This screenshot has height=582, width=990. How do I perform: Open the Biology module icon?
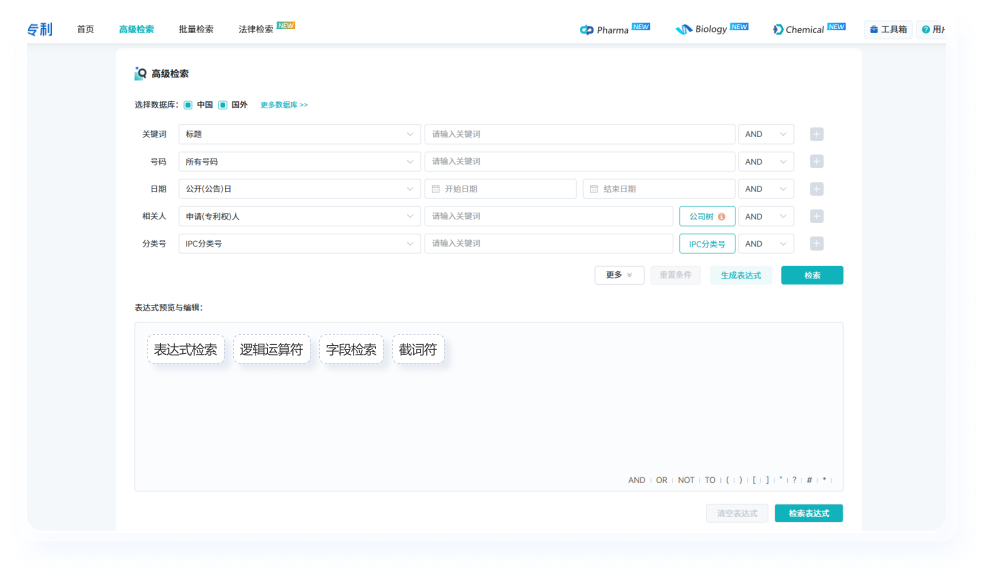tap(684, 29)
